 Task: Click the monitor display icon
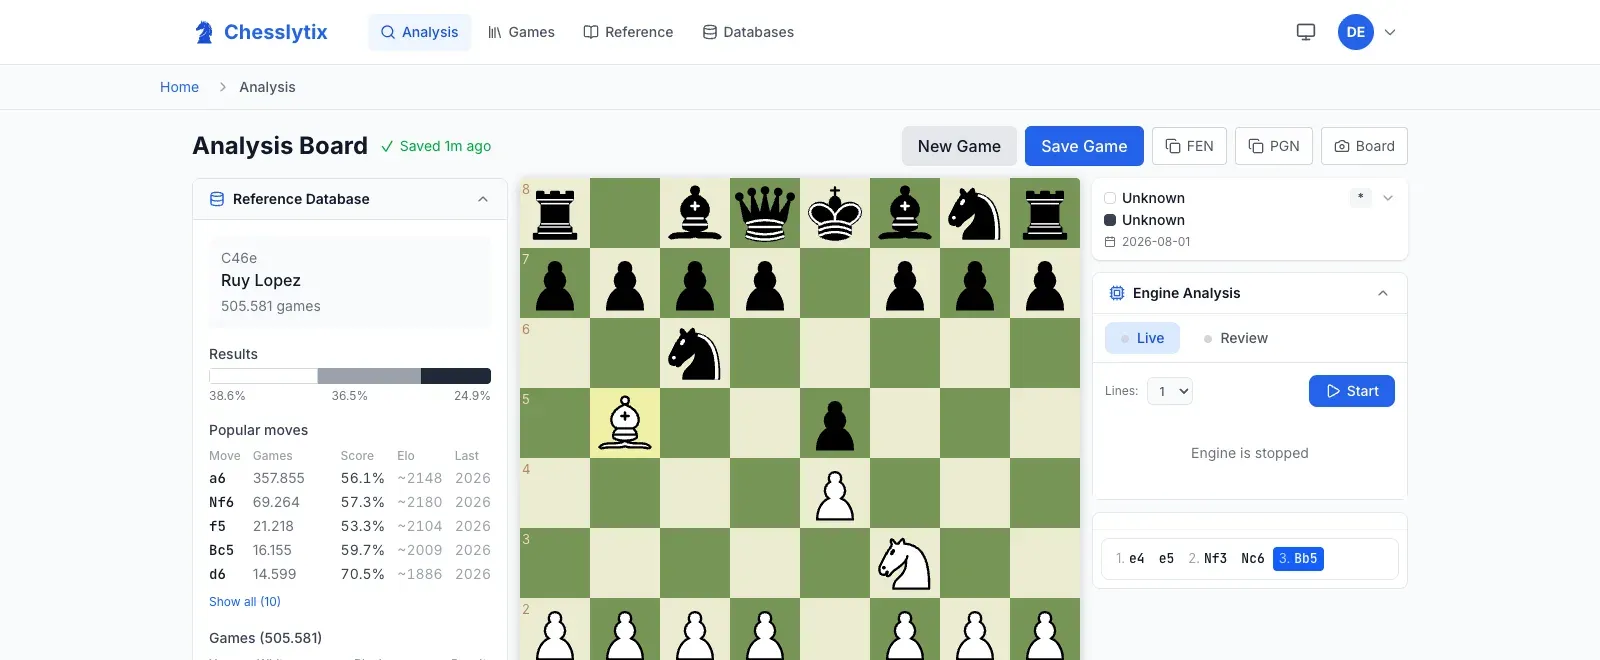tap(1306, 32)
